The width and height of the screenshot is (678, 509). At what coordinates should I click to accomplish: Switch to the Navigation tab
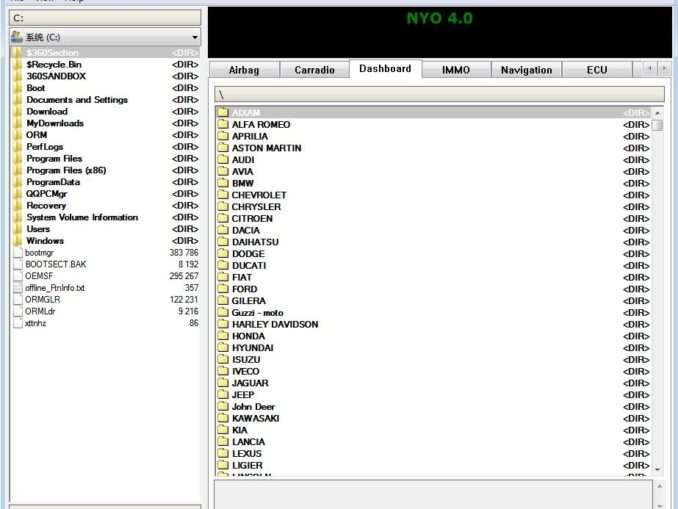(x=526, y=70)
